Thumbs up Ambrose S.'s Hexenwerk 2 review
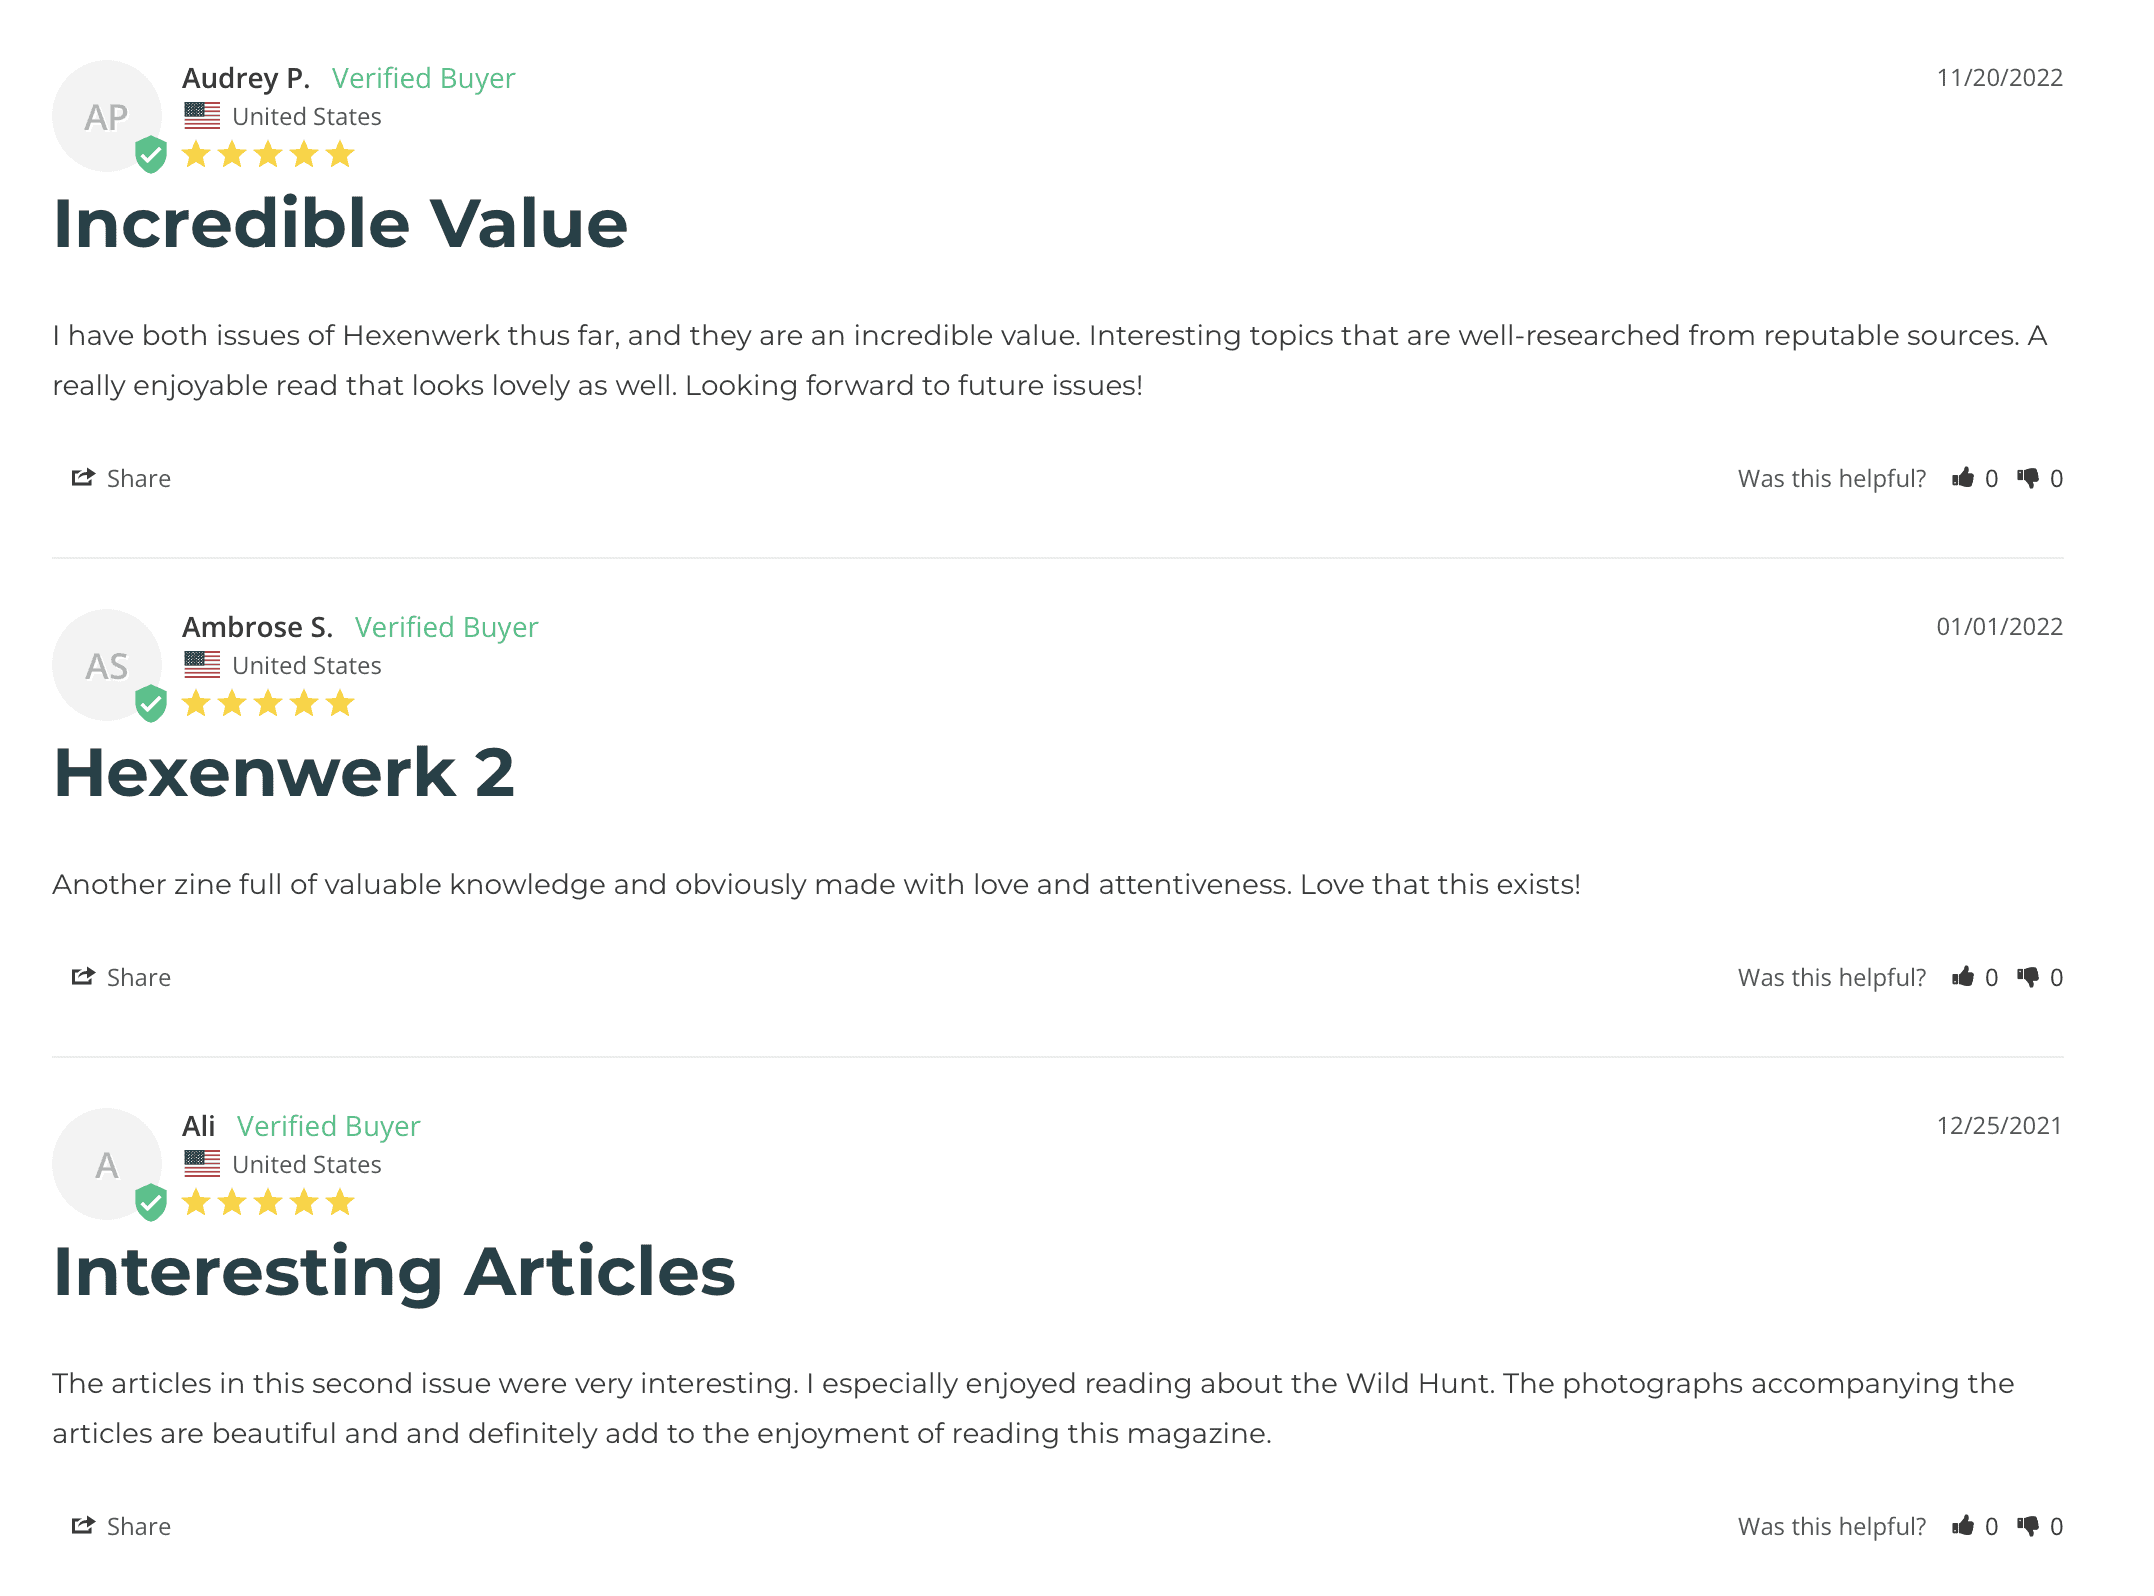Viewport: 2154px width, 1596px height. [x=1963, y=977]
